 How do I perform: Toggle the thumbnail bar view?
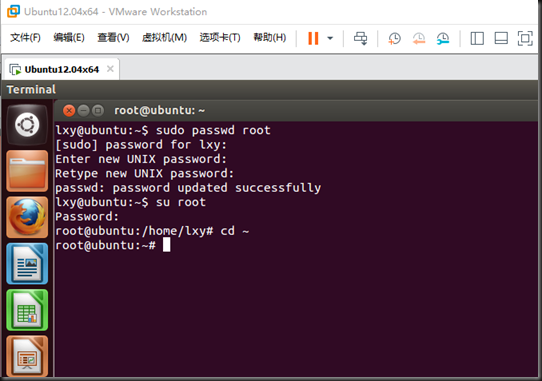click(x=501, y=38)
